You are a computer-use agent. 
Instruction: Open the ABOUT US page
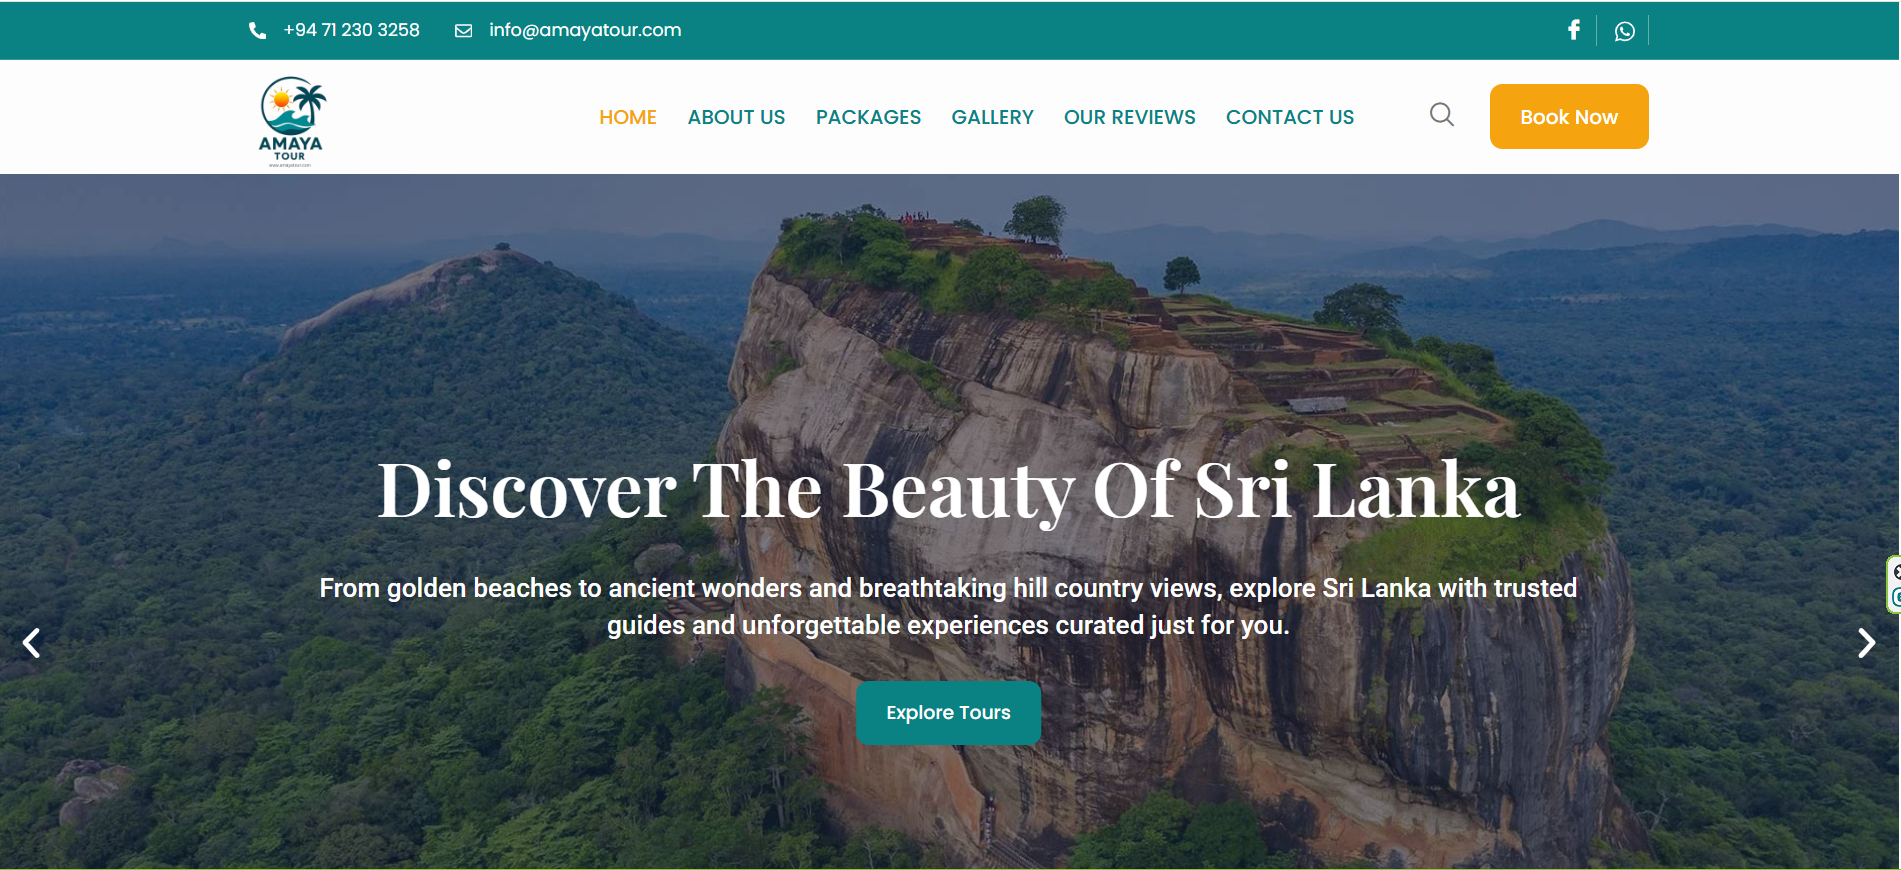point(736,117)
